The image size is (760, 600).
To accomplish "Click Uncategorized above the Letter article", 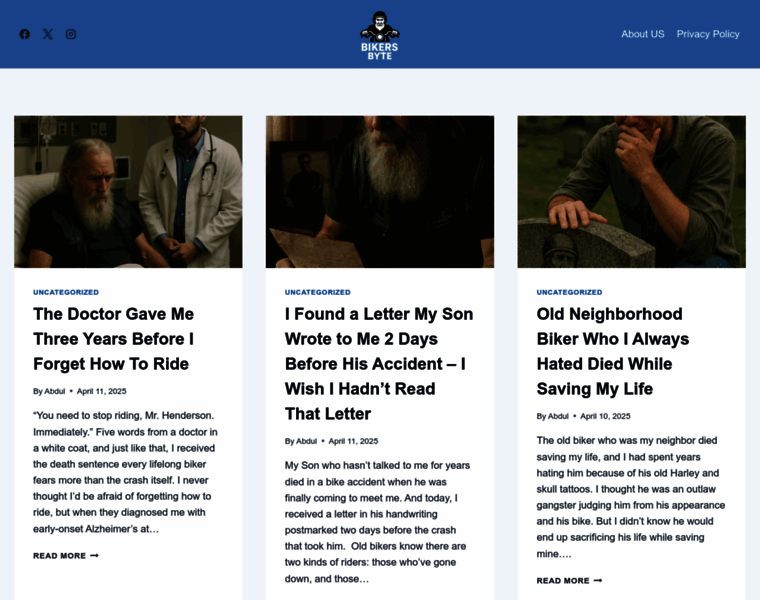I will (317, 292).
